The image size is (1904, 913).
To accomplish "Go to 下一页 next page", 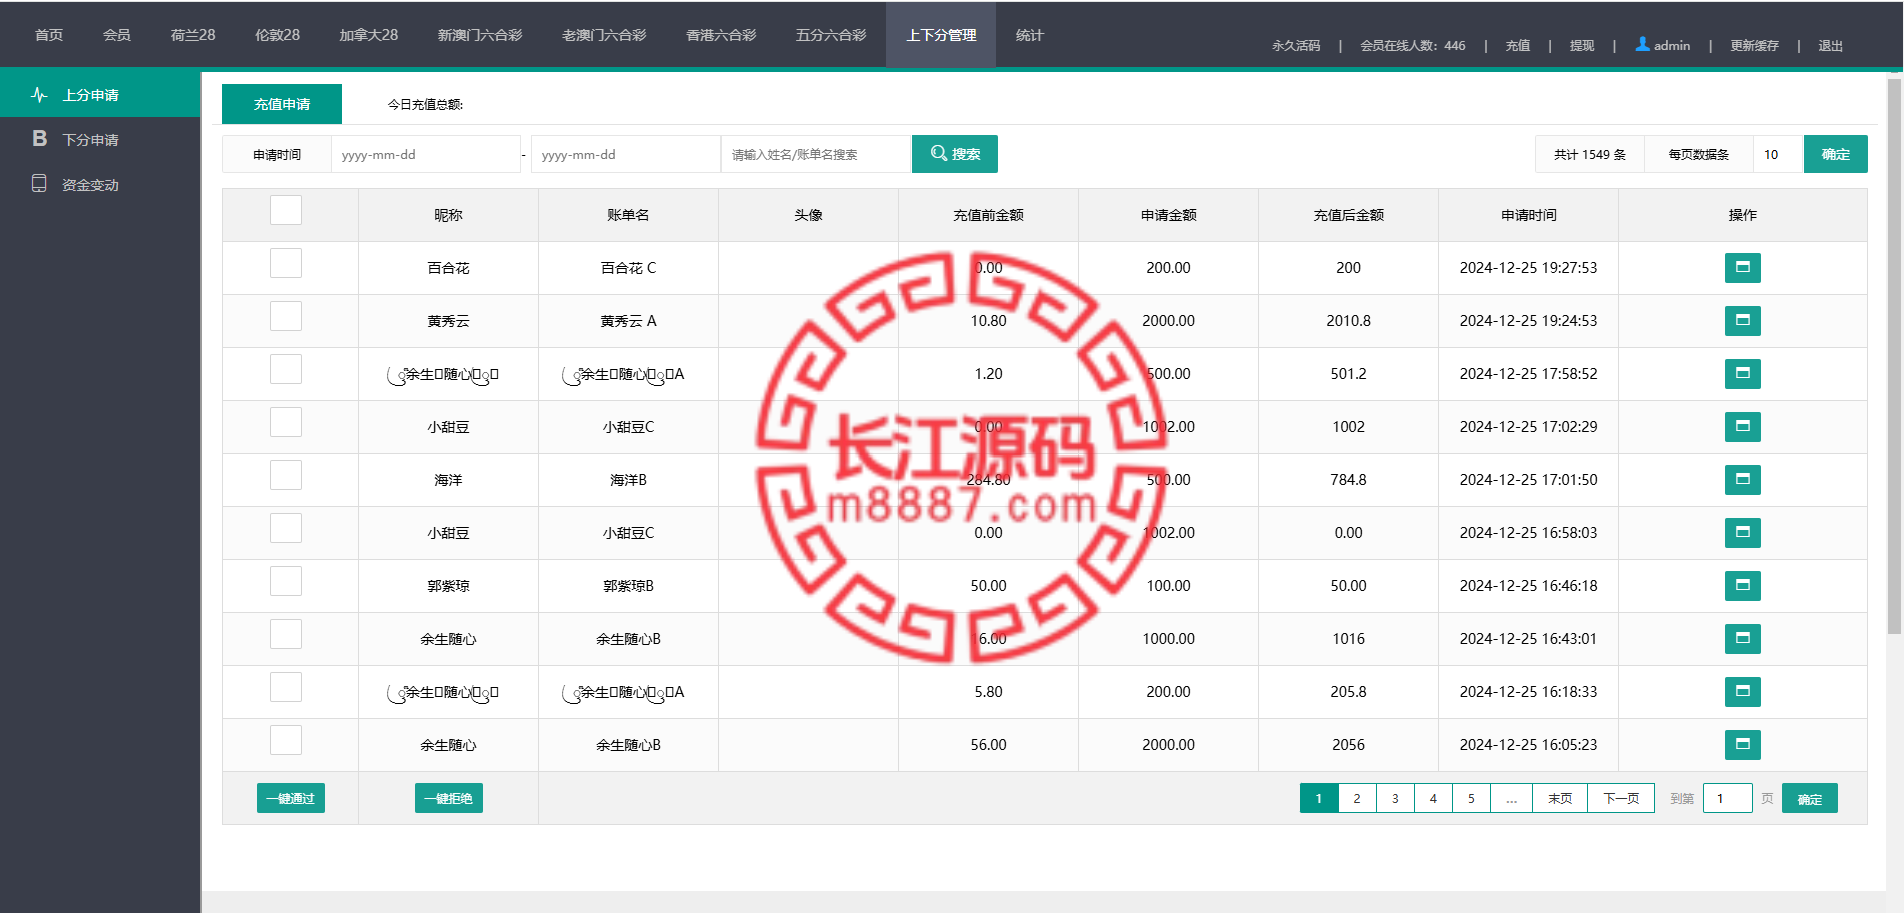I will 1621,798.
